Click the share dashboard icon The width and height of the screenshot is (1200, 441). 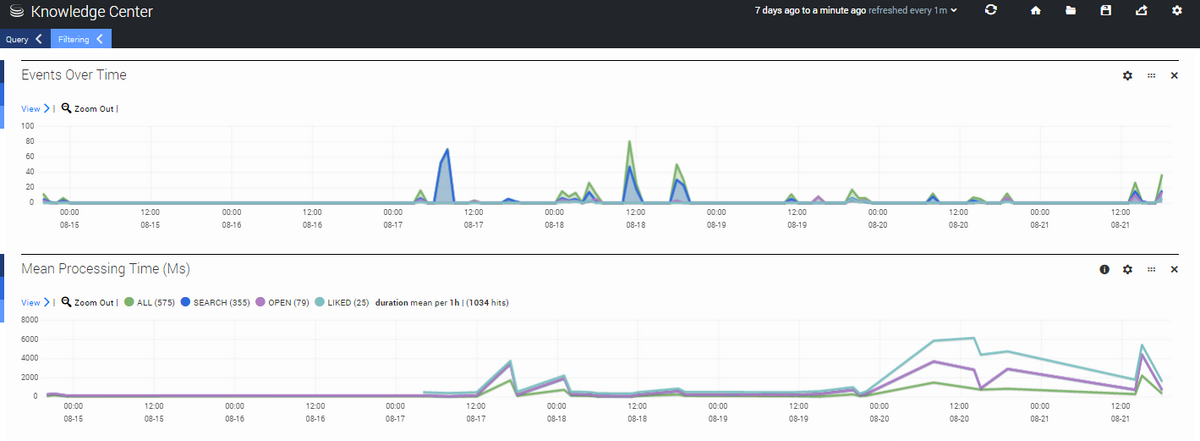point(1141,11)
